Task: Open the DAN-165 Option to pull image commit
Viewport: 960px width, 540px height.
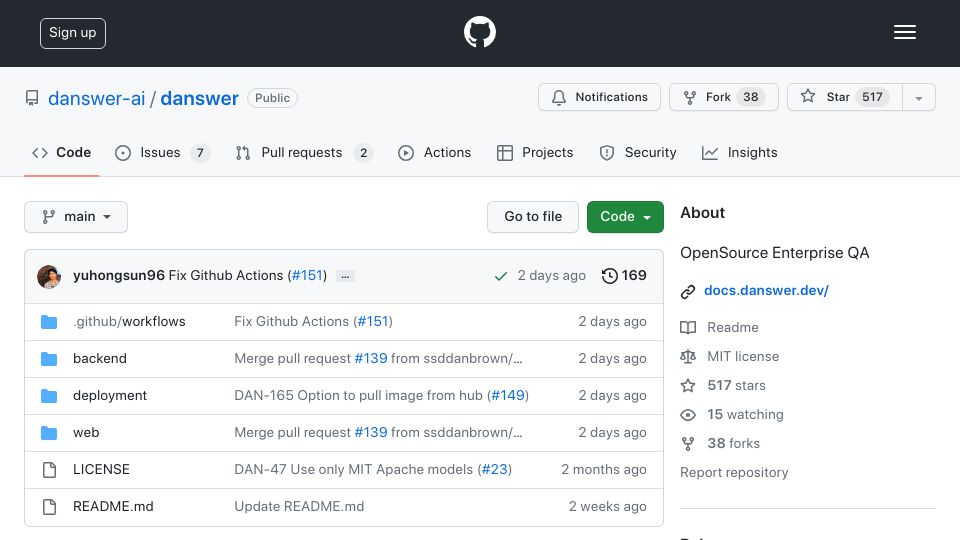Action: coord(358,396)
